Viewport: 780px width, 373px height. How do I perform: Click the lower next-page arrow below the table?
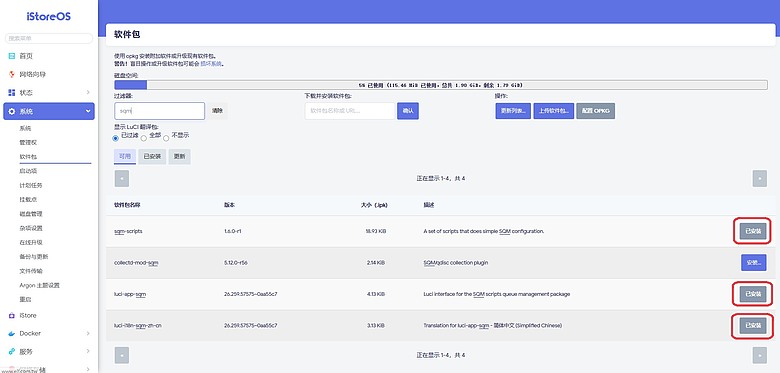click(x=760, y=355)
